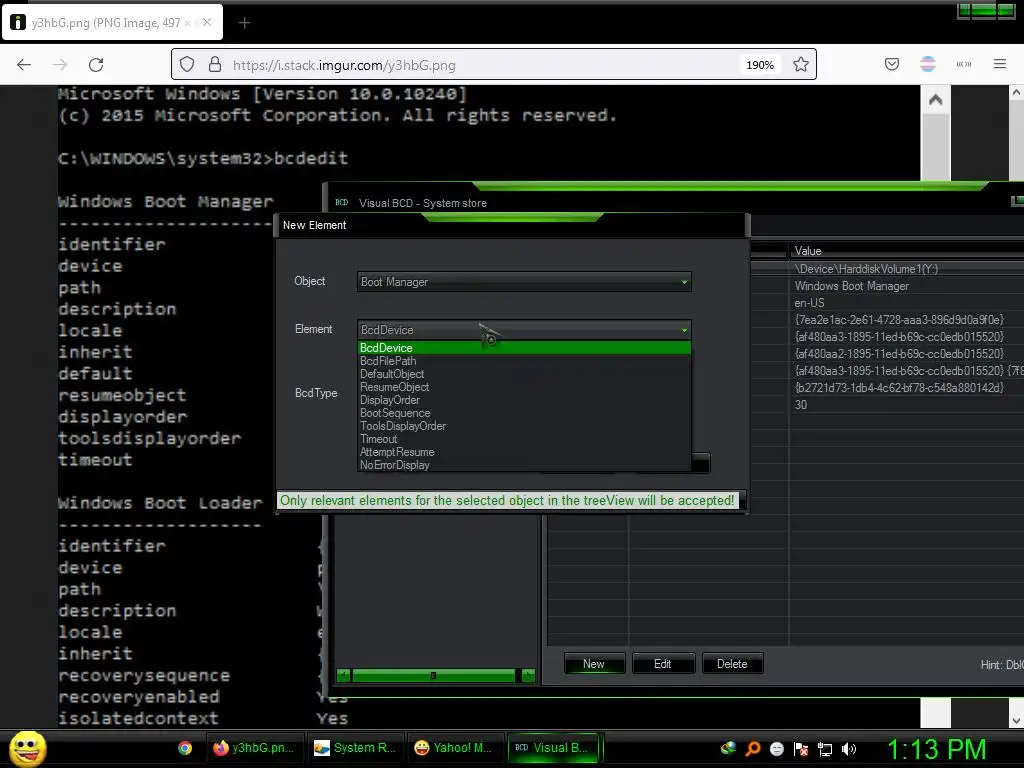Select the \Device\HarddiskVolume1(Y:) value row
This screenshot has width=1024, height=768.
click(x=906, y=268)
